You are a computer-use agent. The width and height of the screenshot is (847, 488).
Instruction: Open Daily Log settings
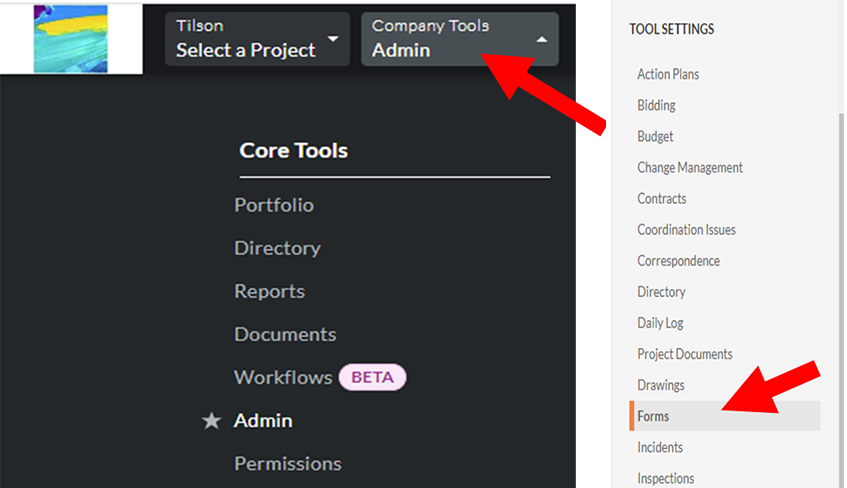[x=660, y=323]
